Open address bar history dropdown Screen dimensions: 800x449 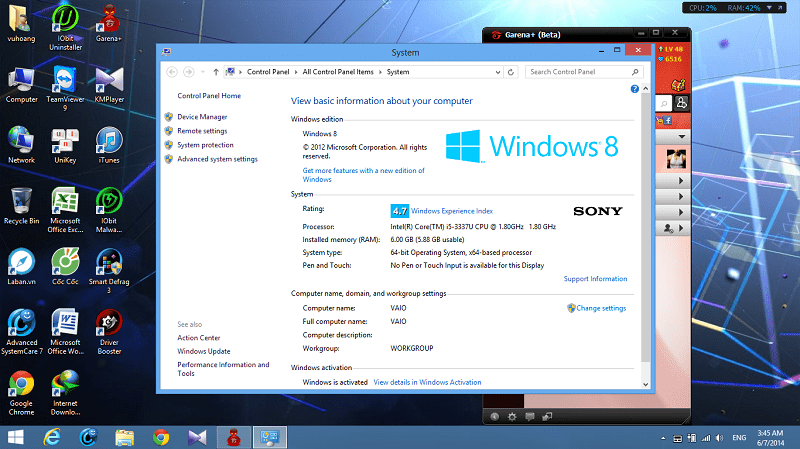[x=498, y=72]
